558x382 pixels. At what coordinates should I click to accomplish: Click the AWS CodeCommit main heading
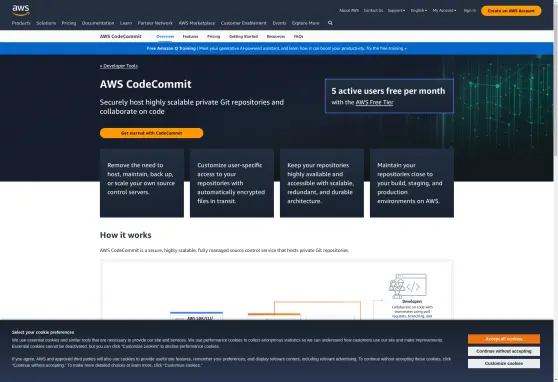tap(146, 84)
